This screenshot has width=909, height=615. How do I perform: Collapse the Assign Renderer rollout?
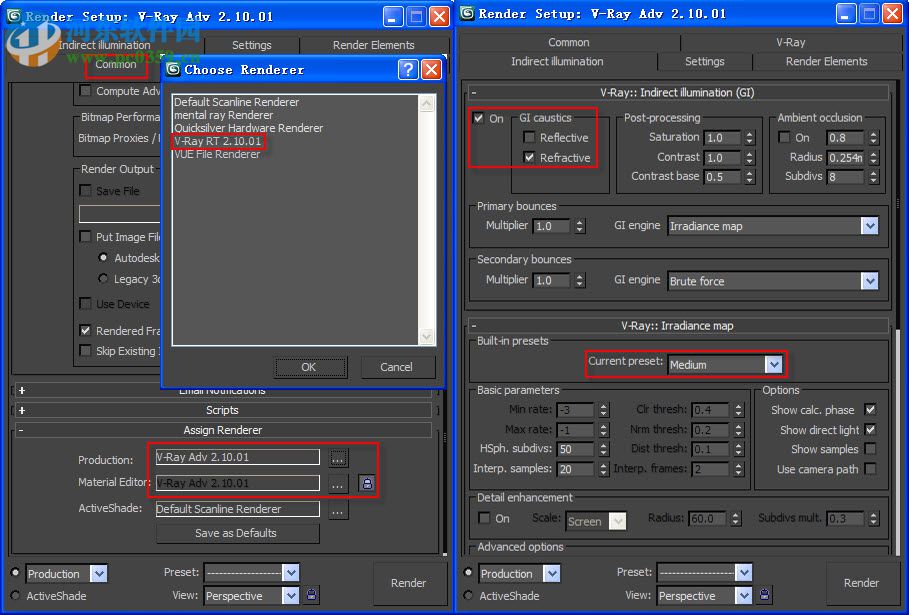pos(223,430)
